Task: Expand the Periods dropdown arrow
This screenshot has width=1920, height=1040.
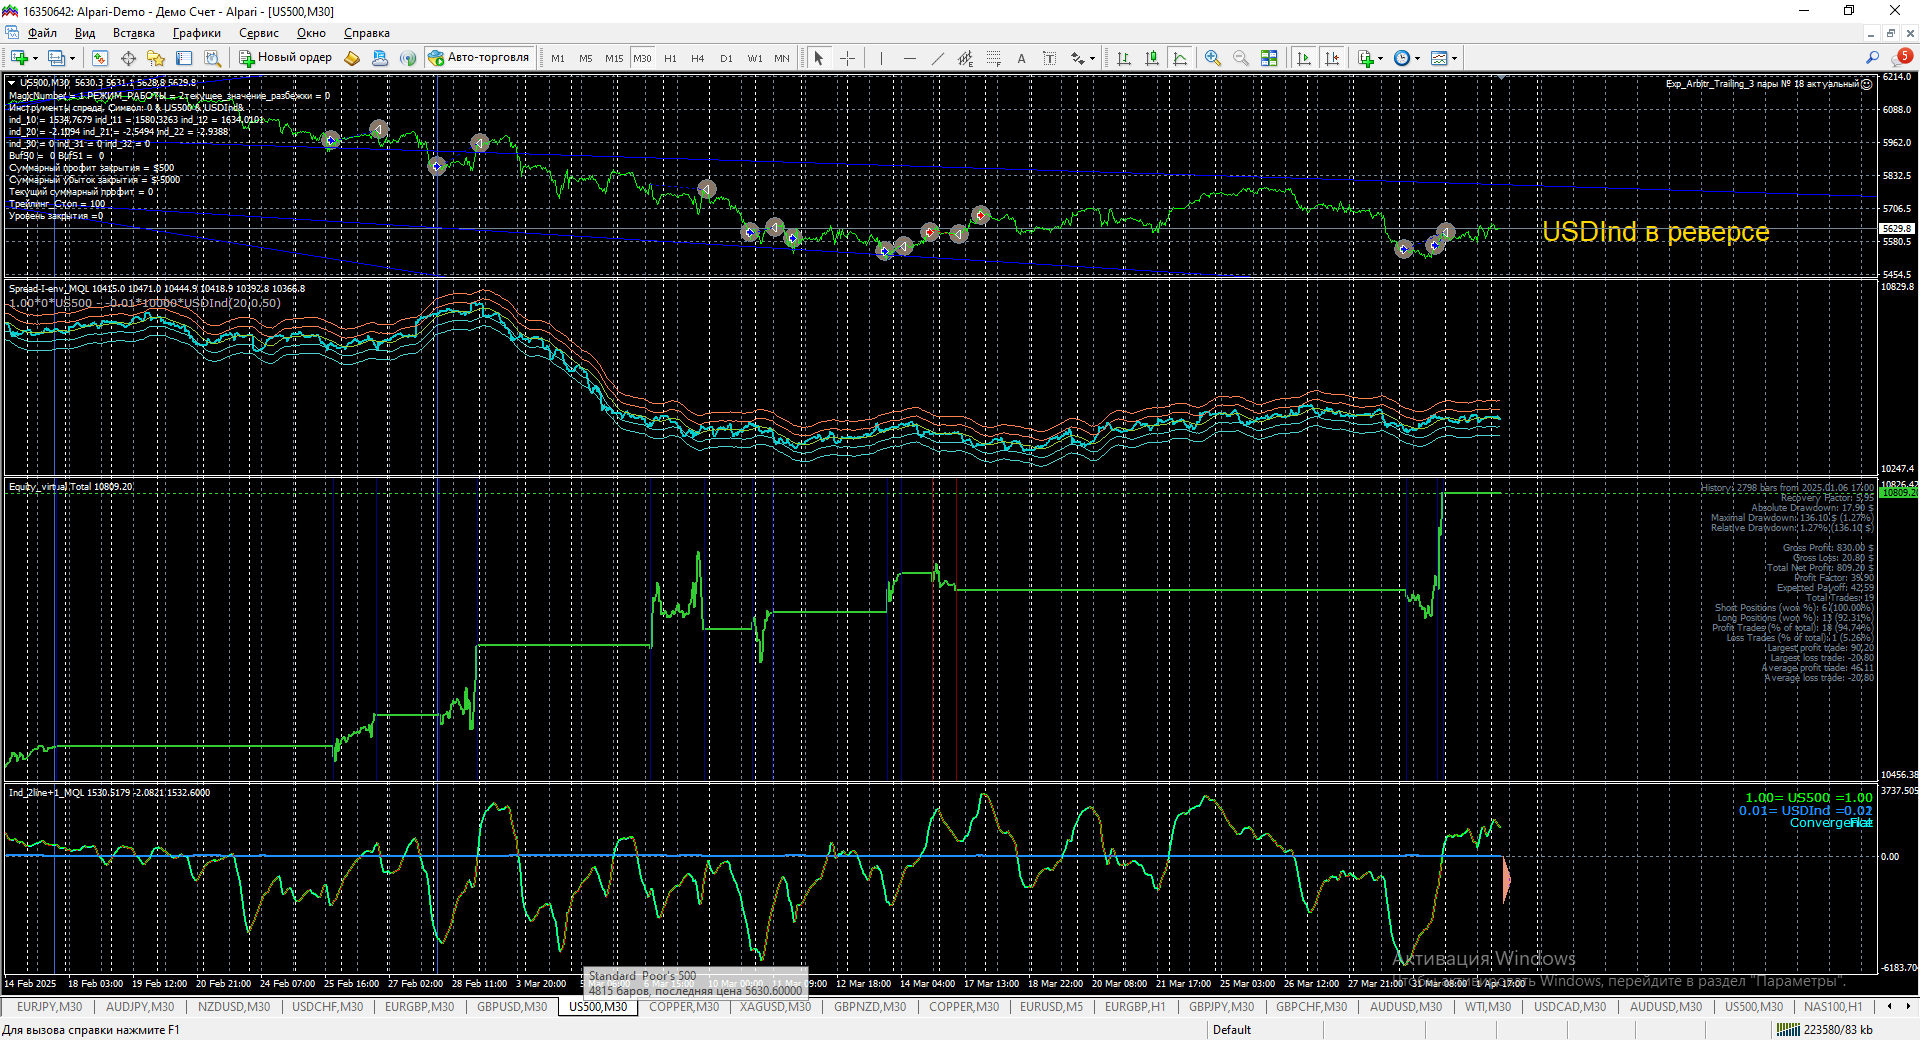Action: point(1417,58)
